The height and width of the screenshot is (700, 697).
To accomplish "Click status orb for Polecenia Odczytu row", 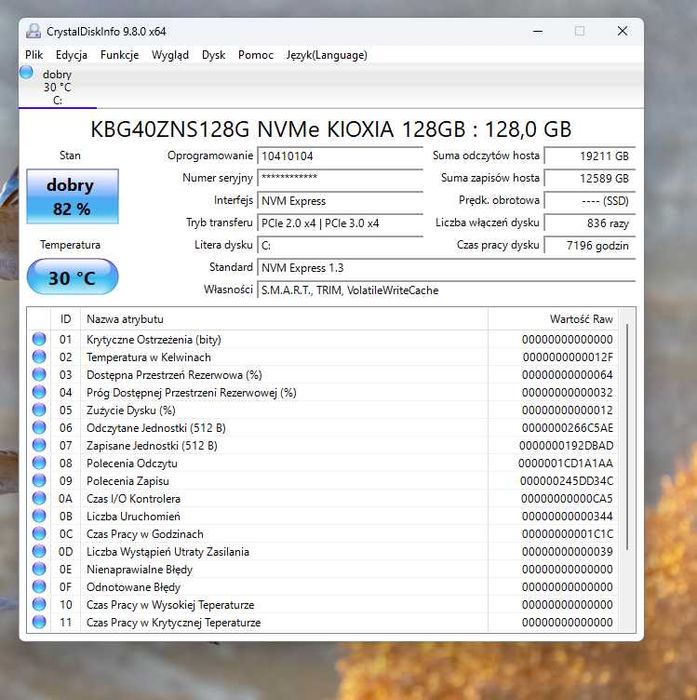I will [x=39, y=463].
